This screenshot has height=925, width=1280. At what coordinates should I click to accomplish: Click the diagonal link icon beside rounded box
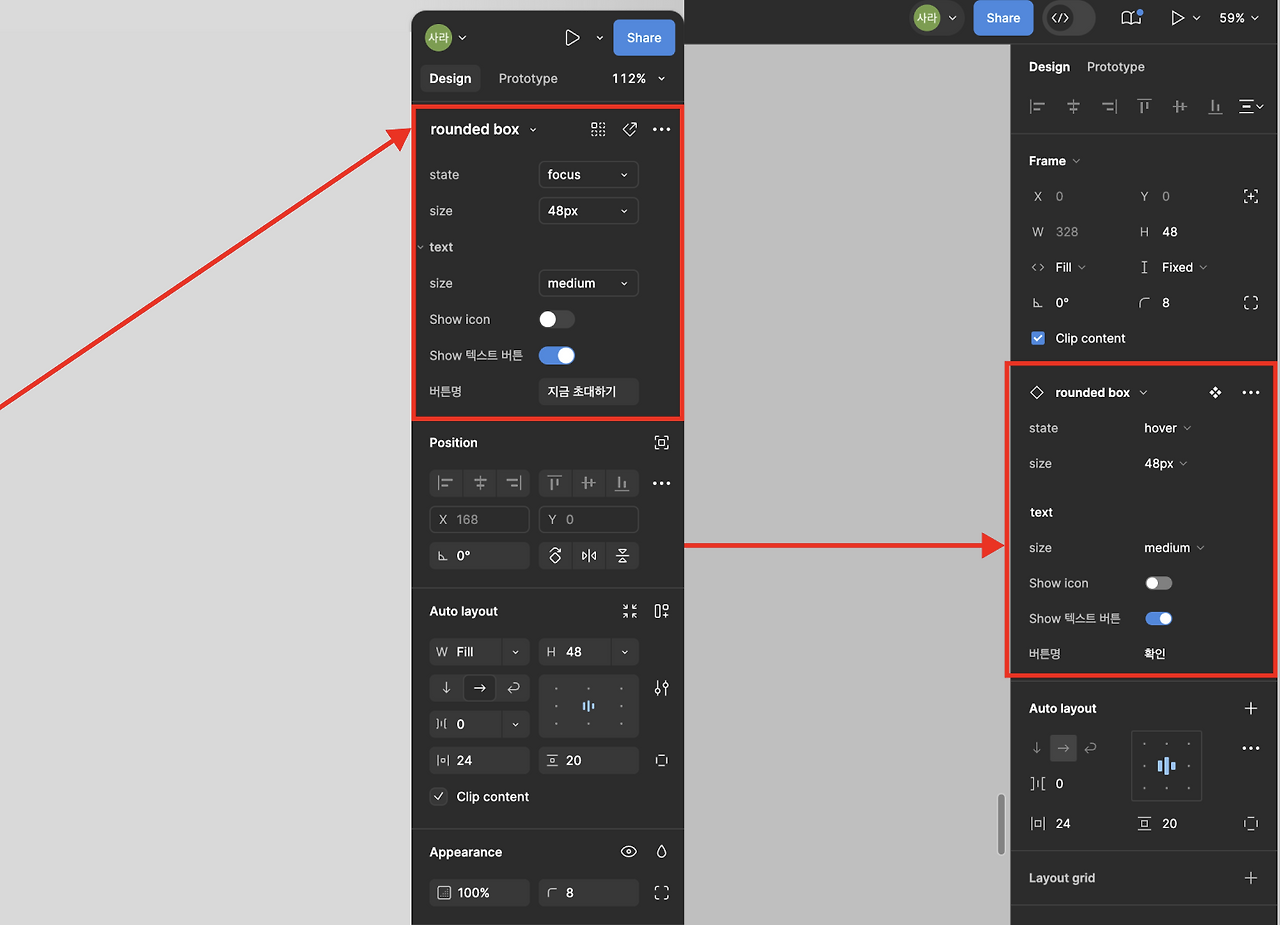coord(630,129)
